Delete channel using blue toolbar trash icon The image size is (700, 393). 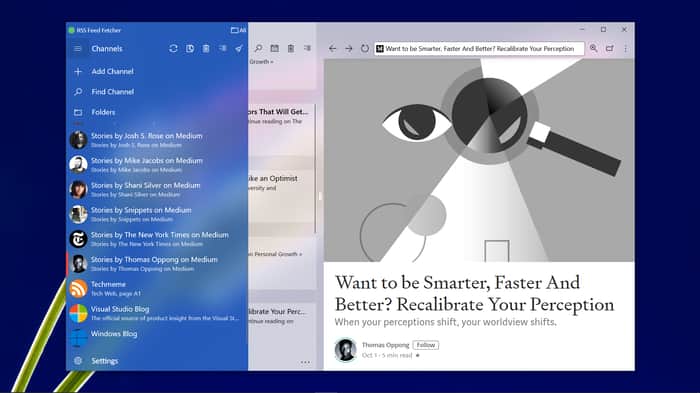tap(206, 49)
